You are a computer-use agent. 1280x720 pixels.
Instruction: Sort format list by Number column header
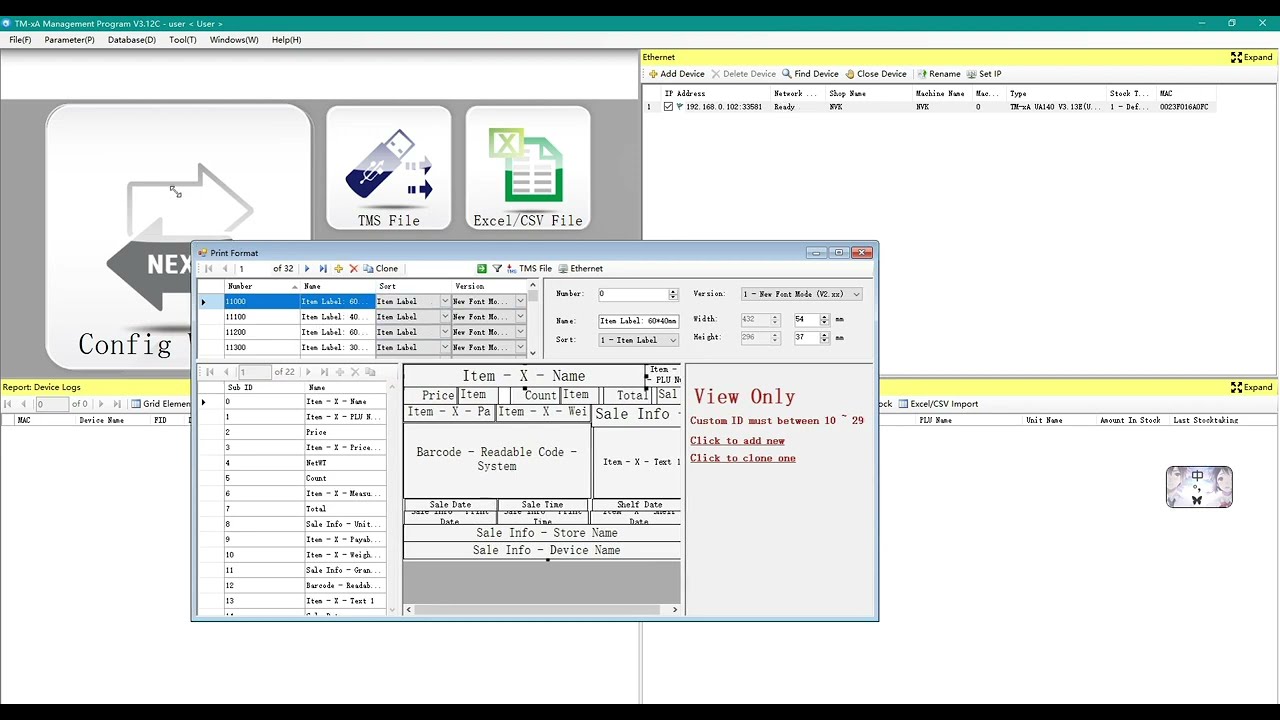(261, 286)
